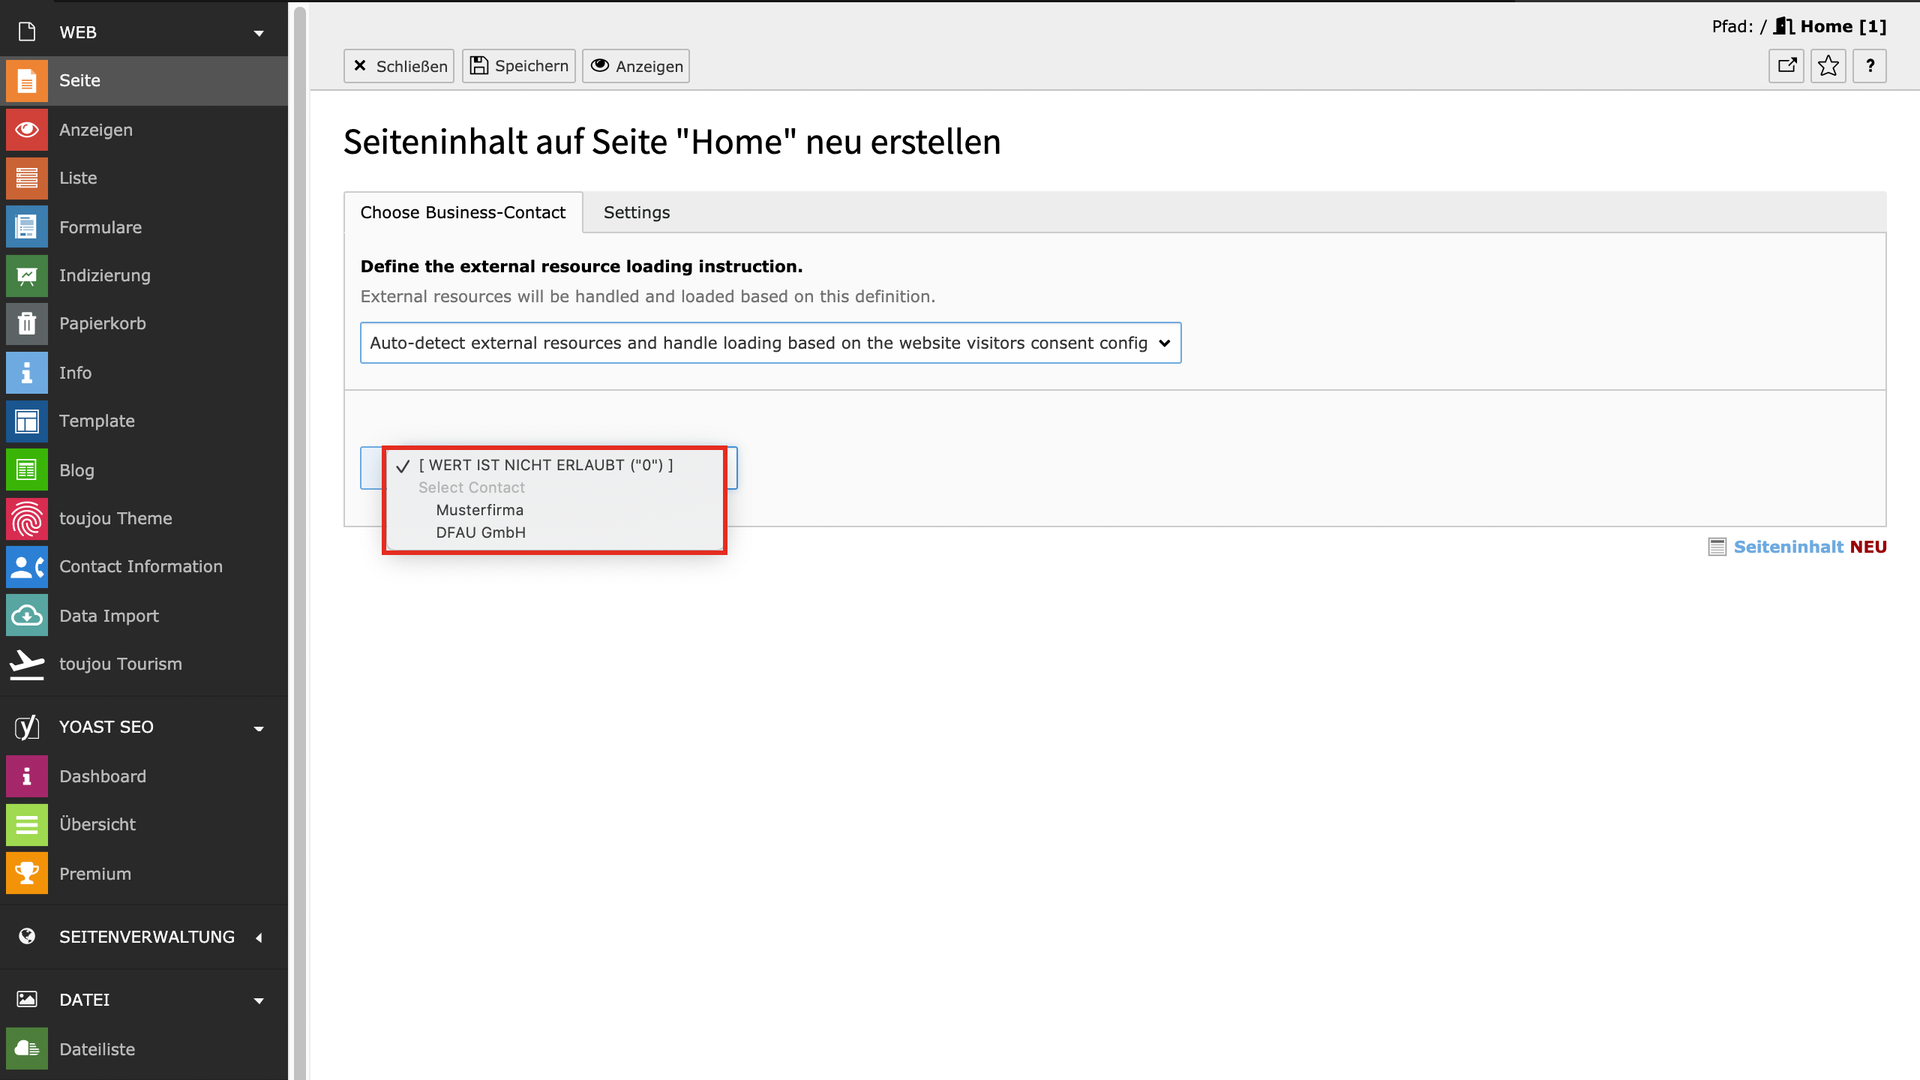The height and width of the screenshot is (1080, 1920).
Task: Open the Contact Information module icon
Action: [x=27, y=567]
